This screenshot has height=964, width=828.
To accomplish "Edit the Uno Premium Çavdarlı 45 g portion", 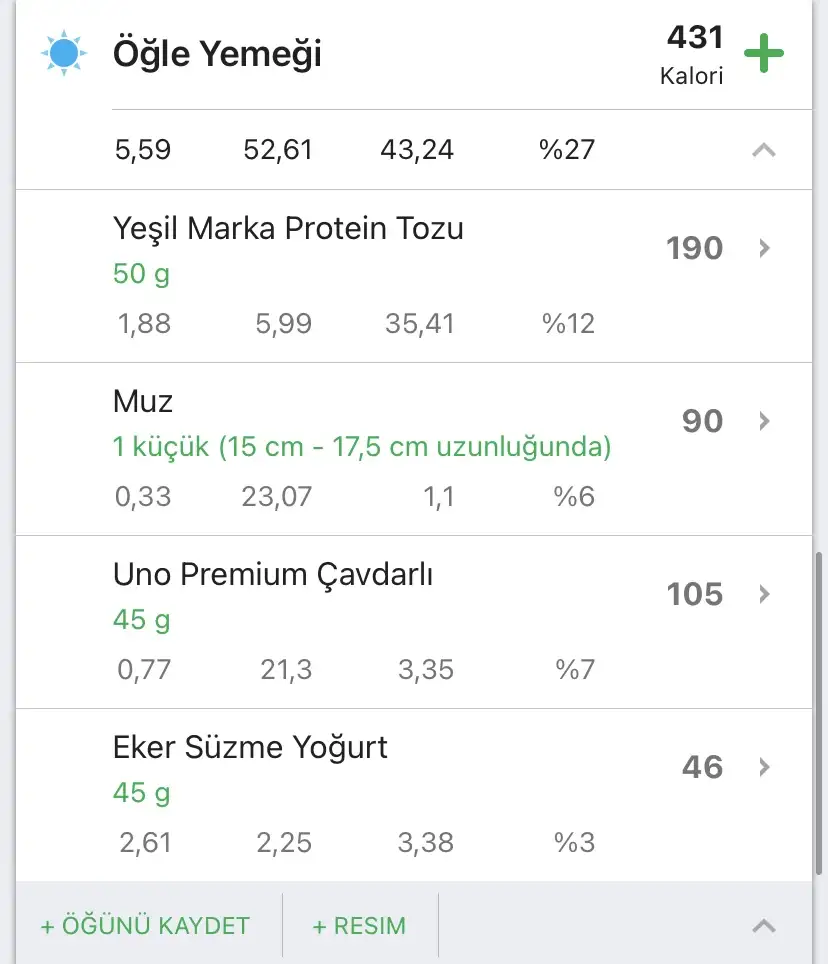I will [x=141, y=620].
